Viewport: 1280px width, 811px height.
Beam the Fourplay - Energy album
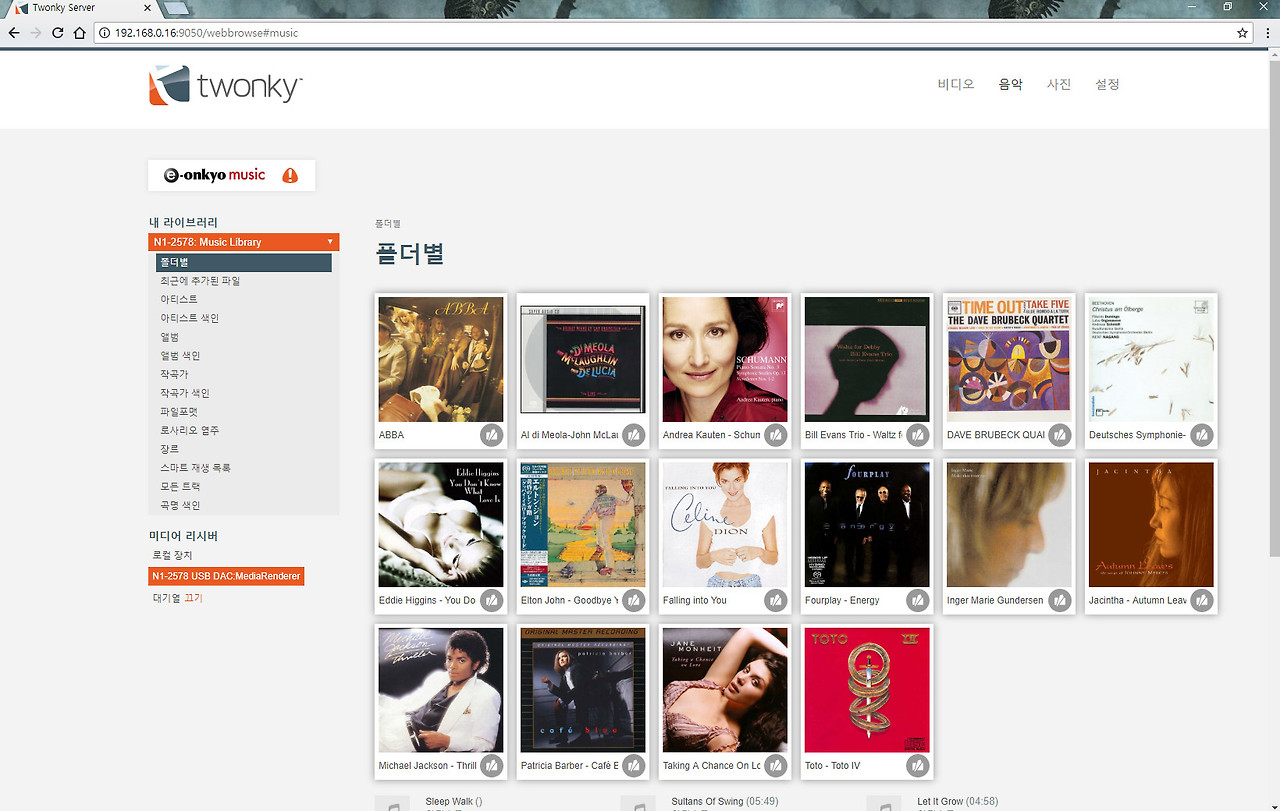click(x=917, y=600)
